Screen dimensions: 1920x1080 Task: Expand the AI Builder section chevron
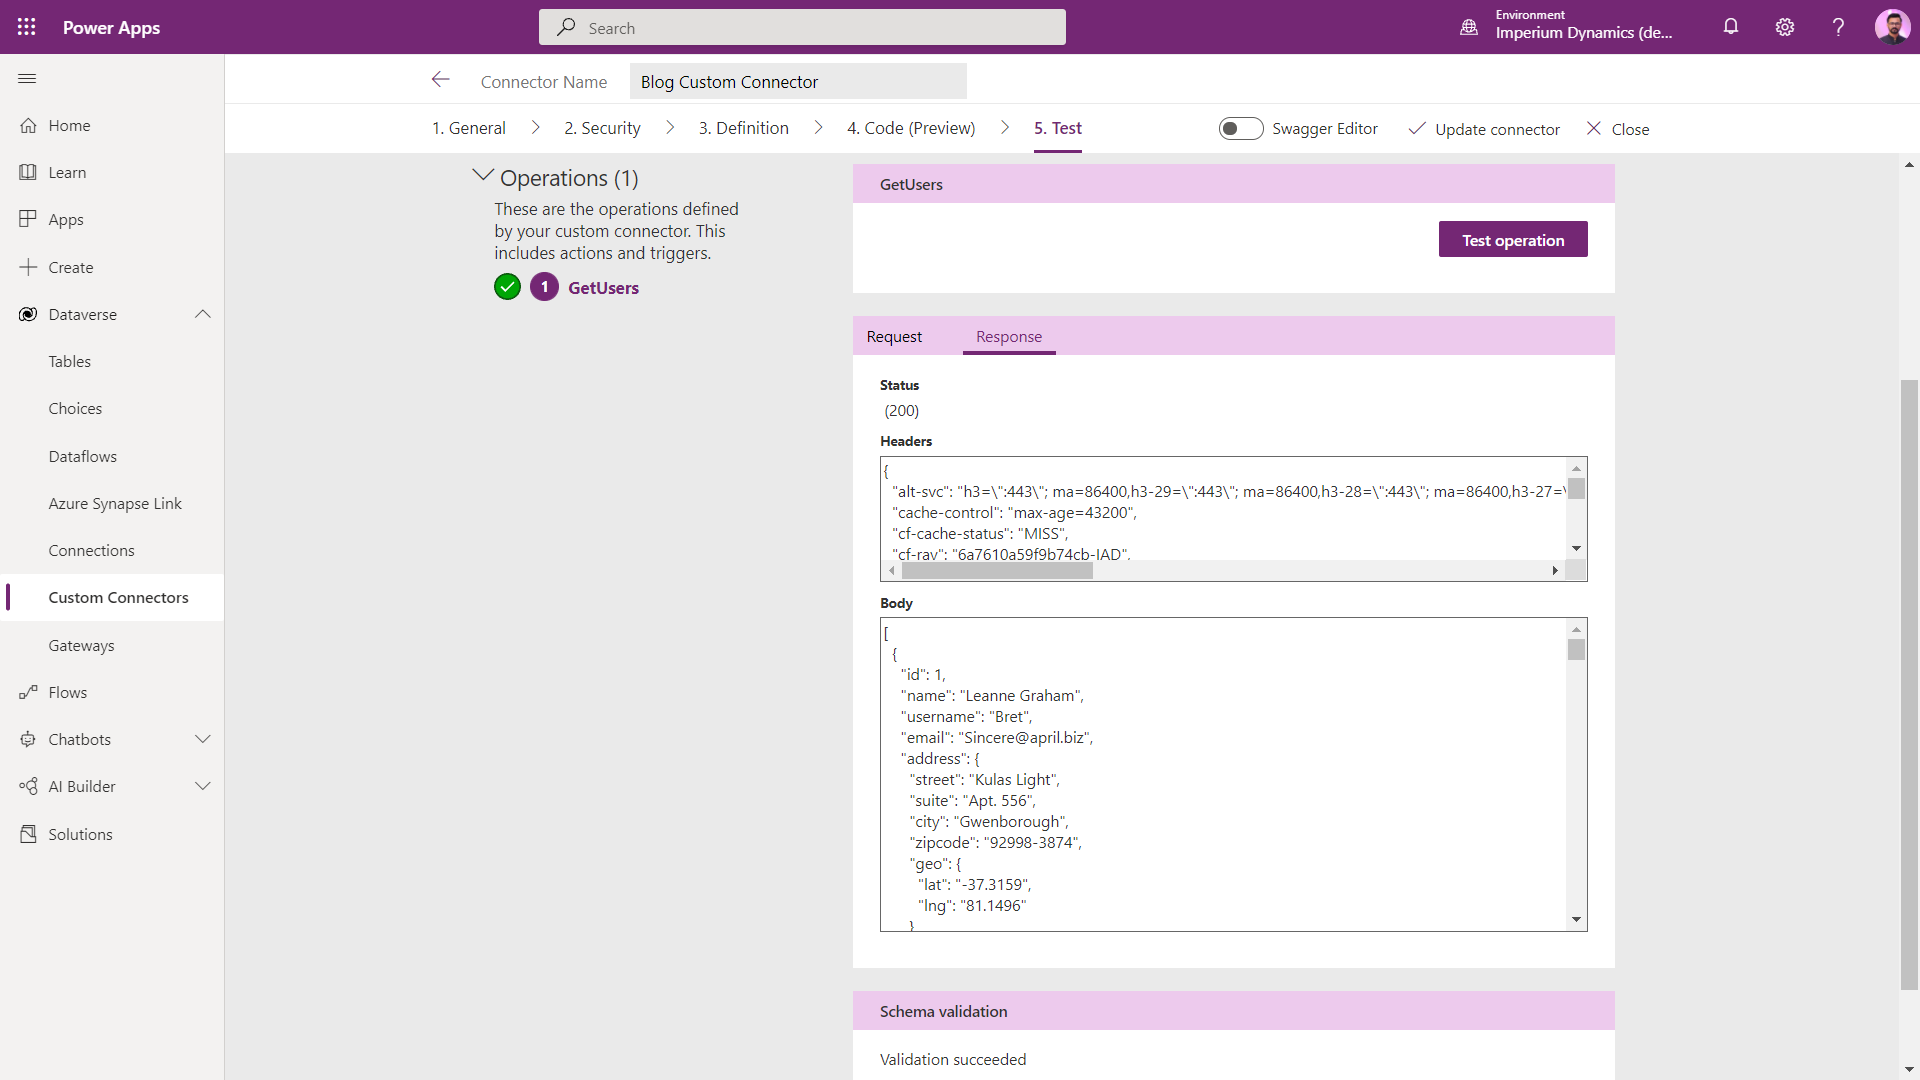[x=203, y=786]
